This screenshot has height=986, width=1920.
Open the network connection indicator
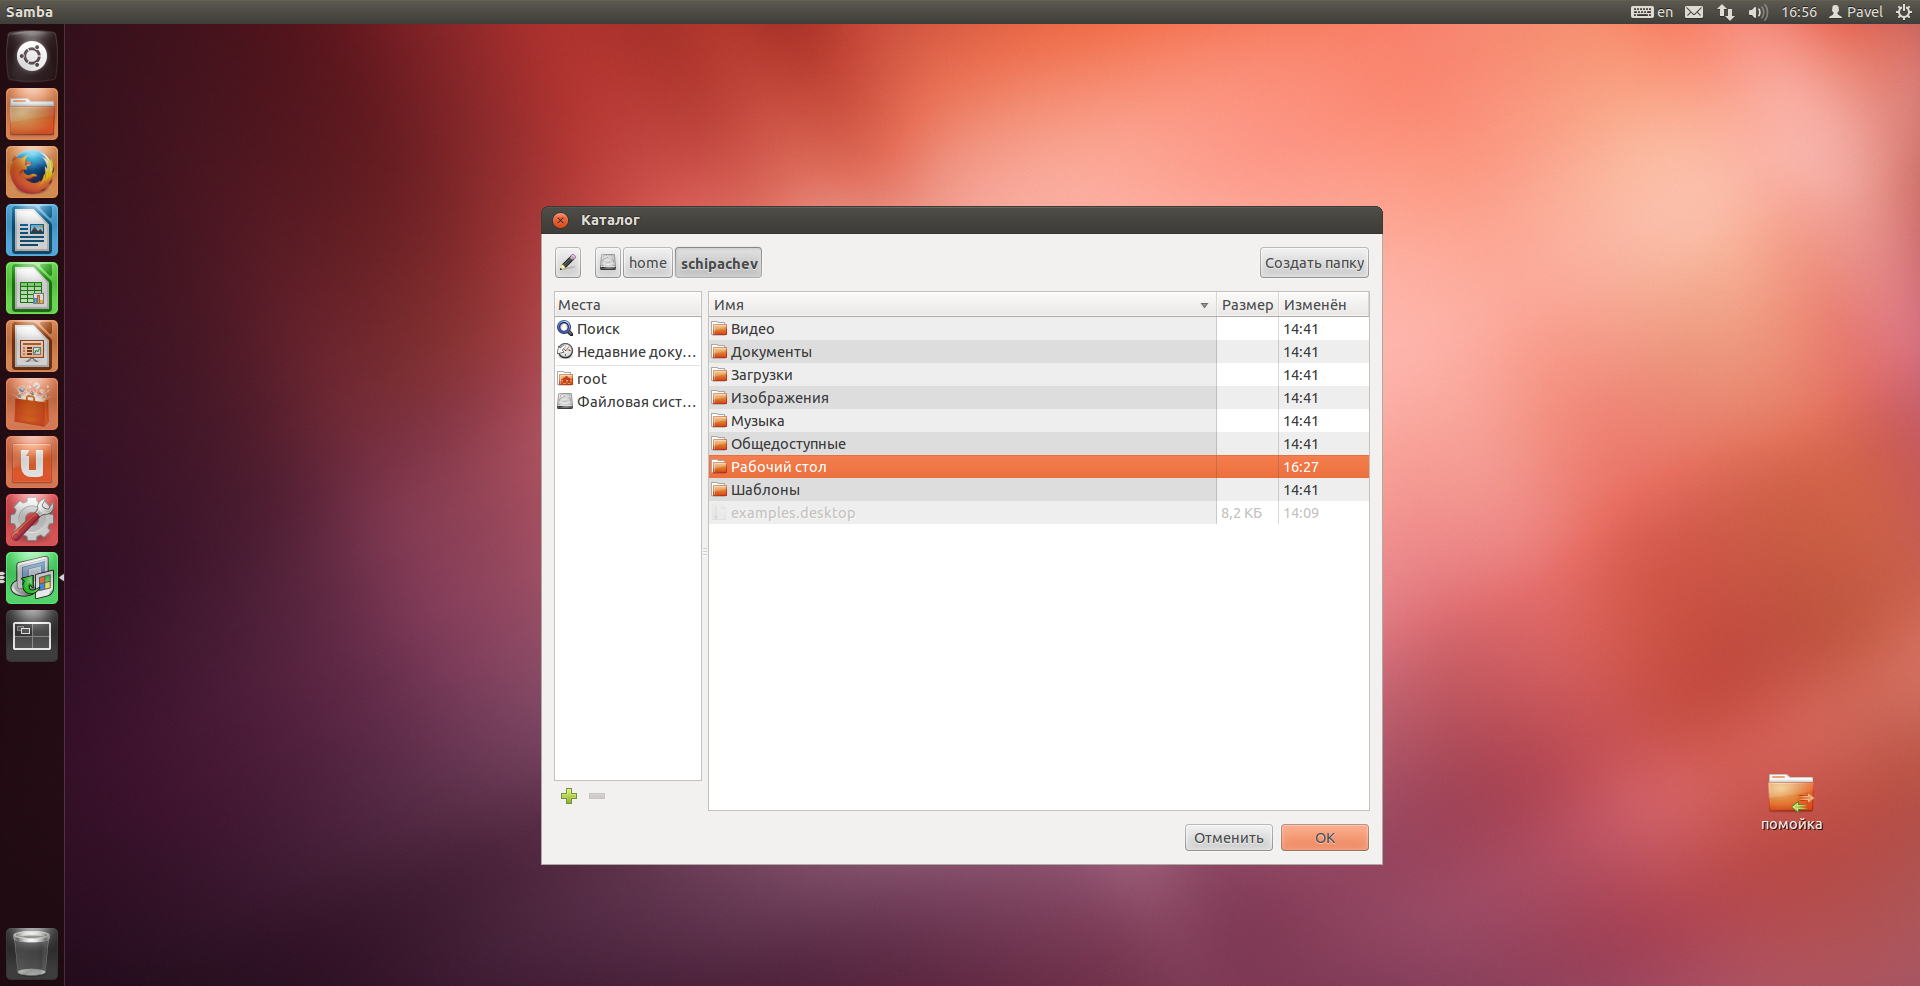pos(1726,12)
